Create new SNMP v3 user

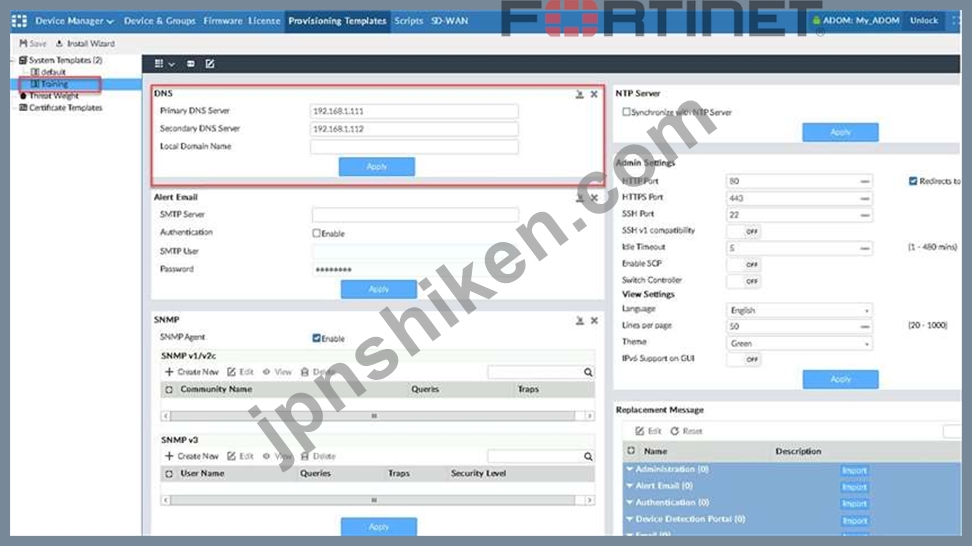click(x=192, y=456)
